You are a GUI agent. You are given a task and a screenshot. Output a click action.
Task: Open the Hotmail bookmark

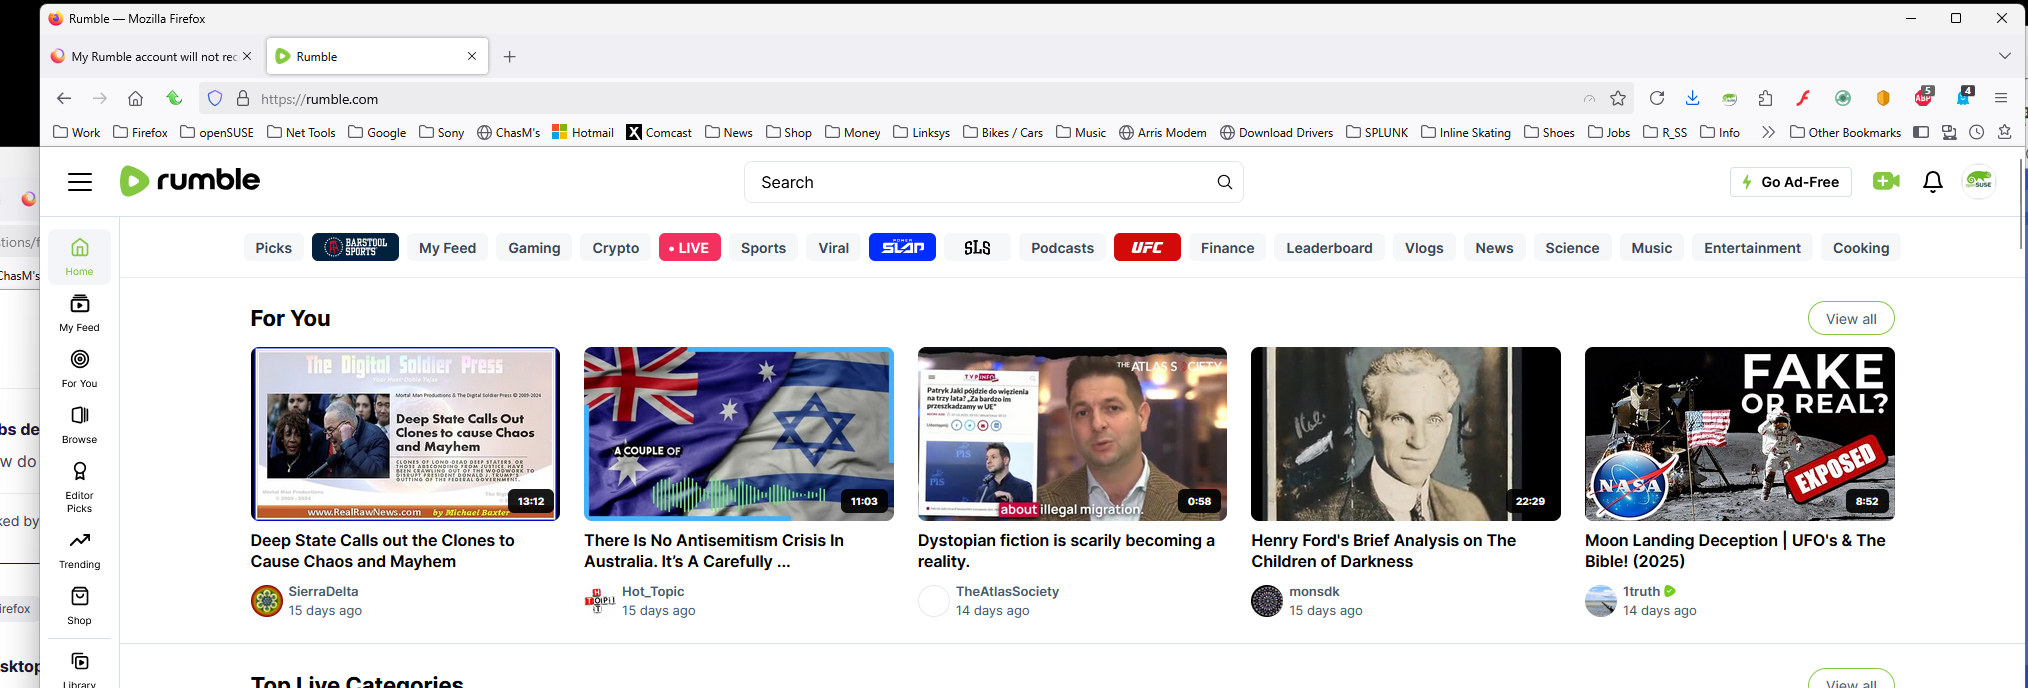[583, 132]
